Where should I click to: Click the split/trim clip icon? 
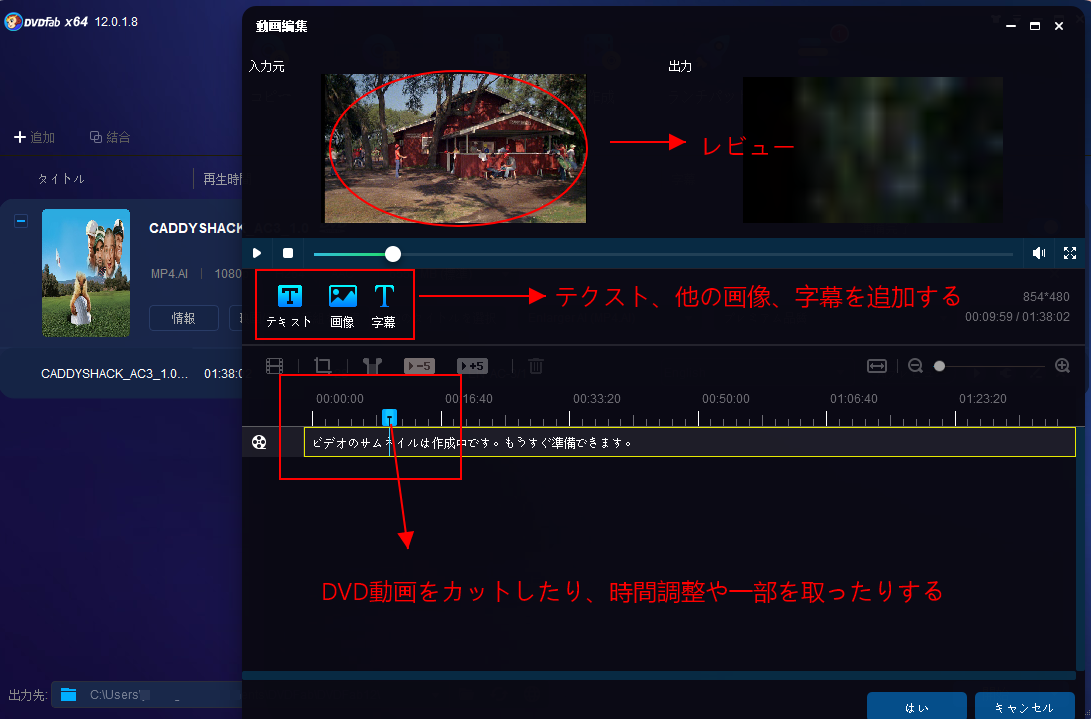click(372, 366)
